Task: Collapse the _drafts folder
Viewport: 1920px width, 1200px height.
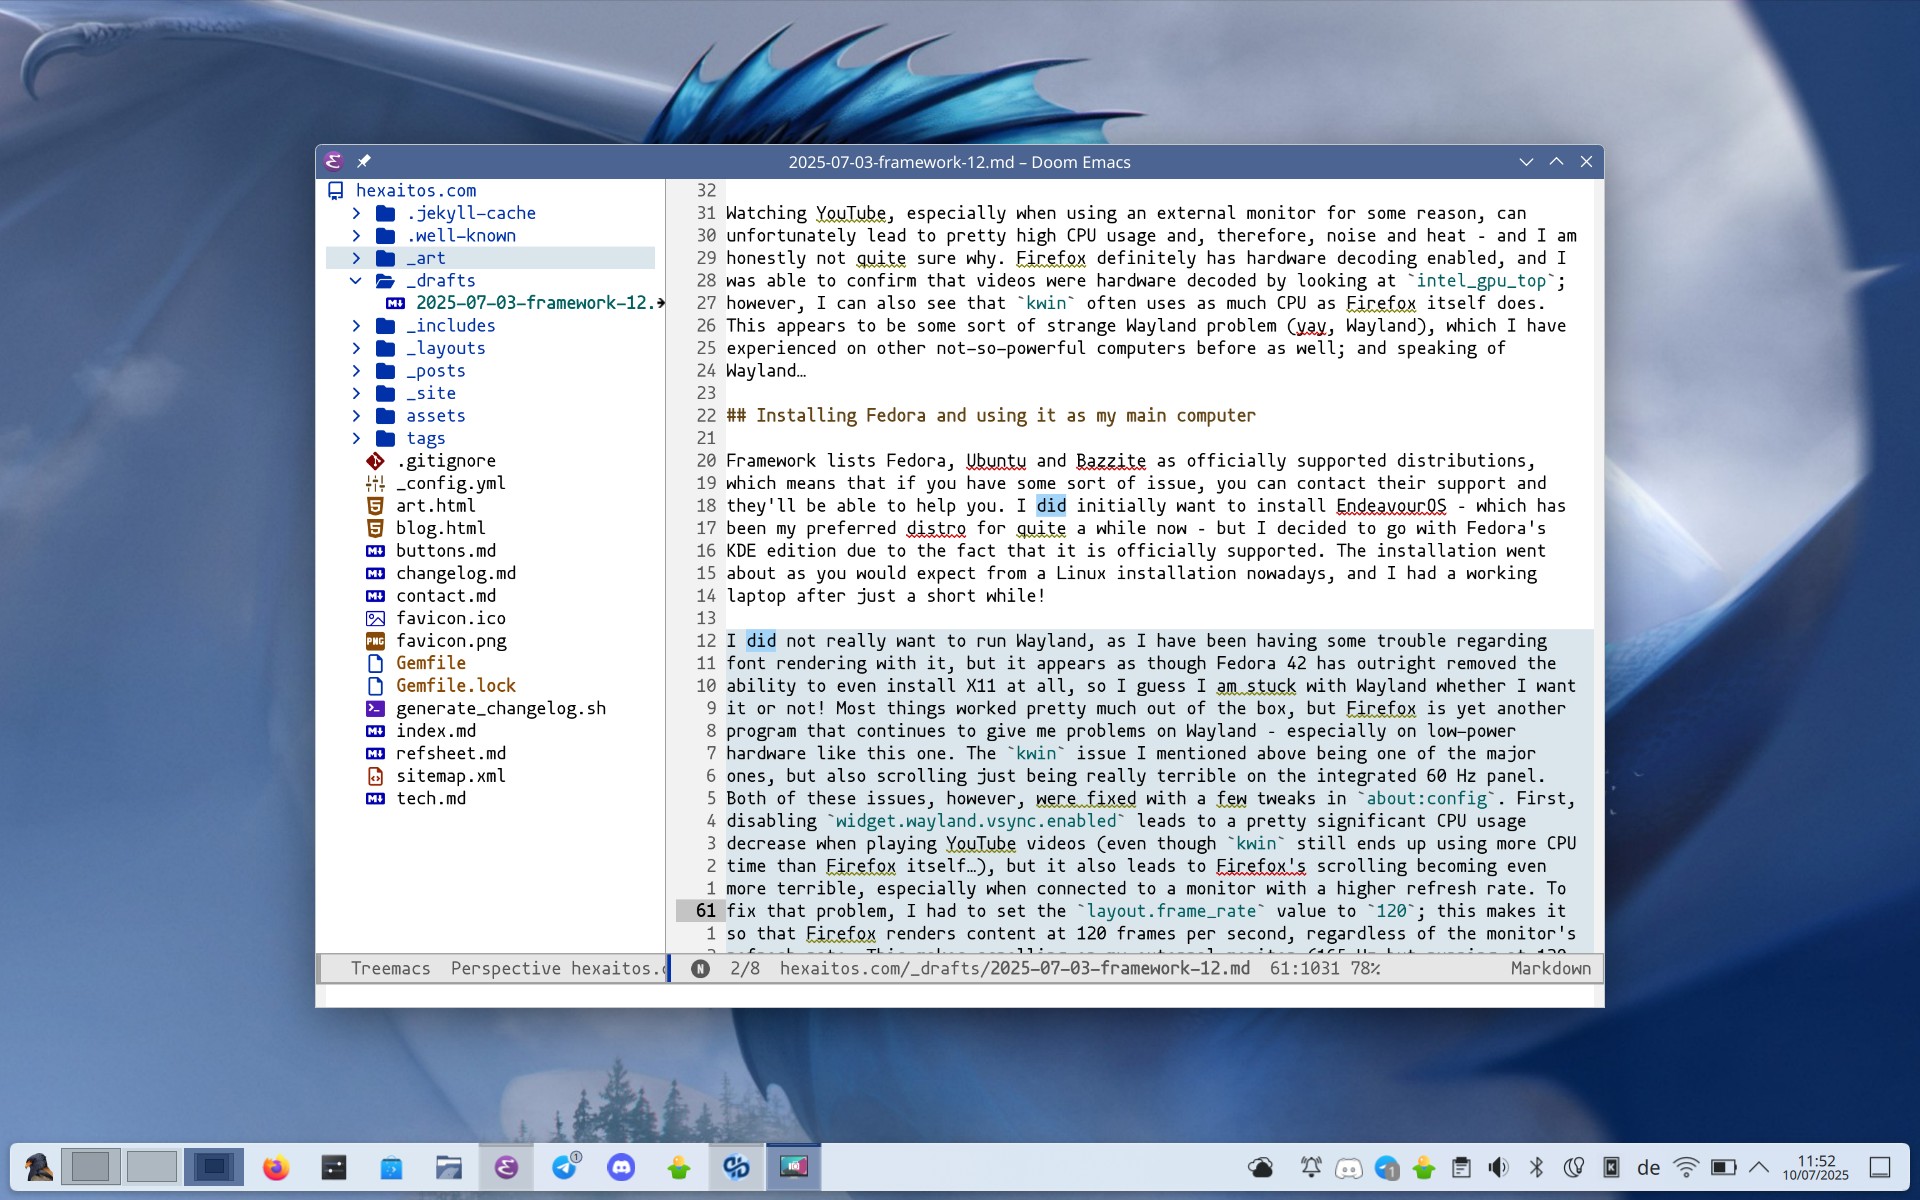Action: tap(356, 281)
